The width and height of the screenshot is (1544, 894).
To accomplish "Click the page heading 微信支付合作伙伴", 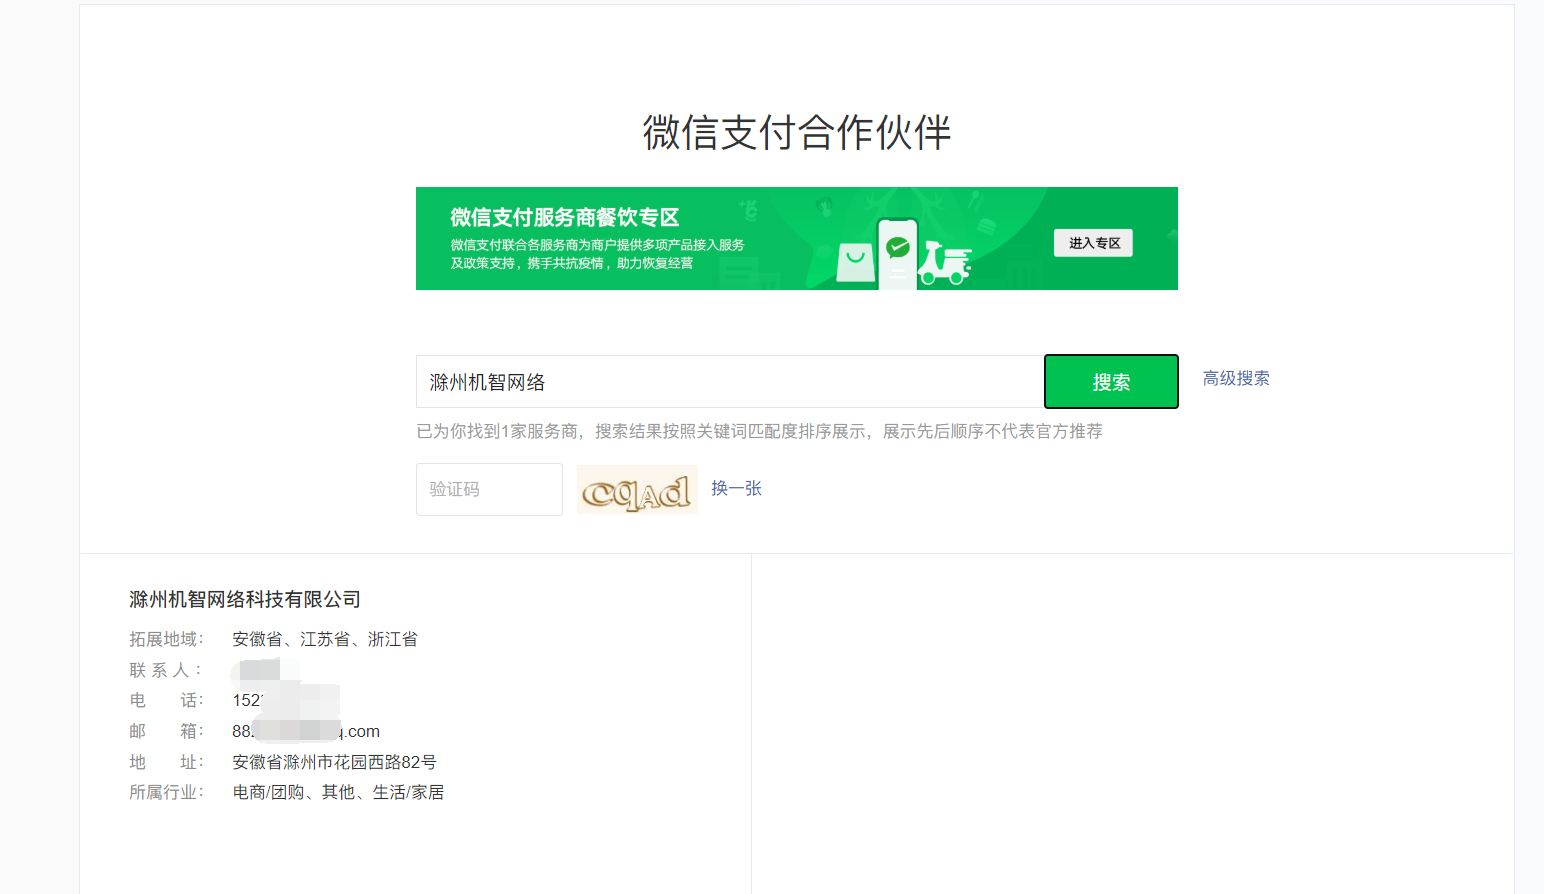I will [x=796, y=132].
